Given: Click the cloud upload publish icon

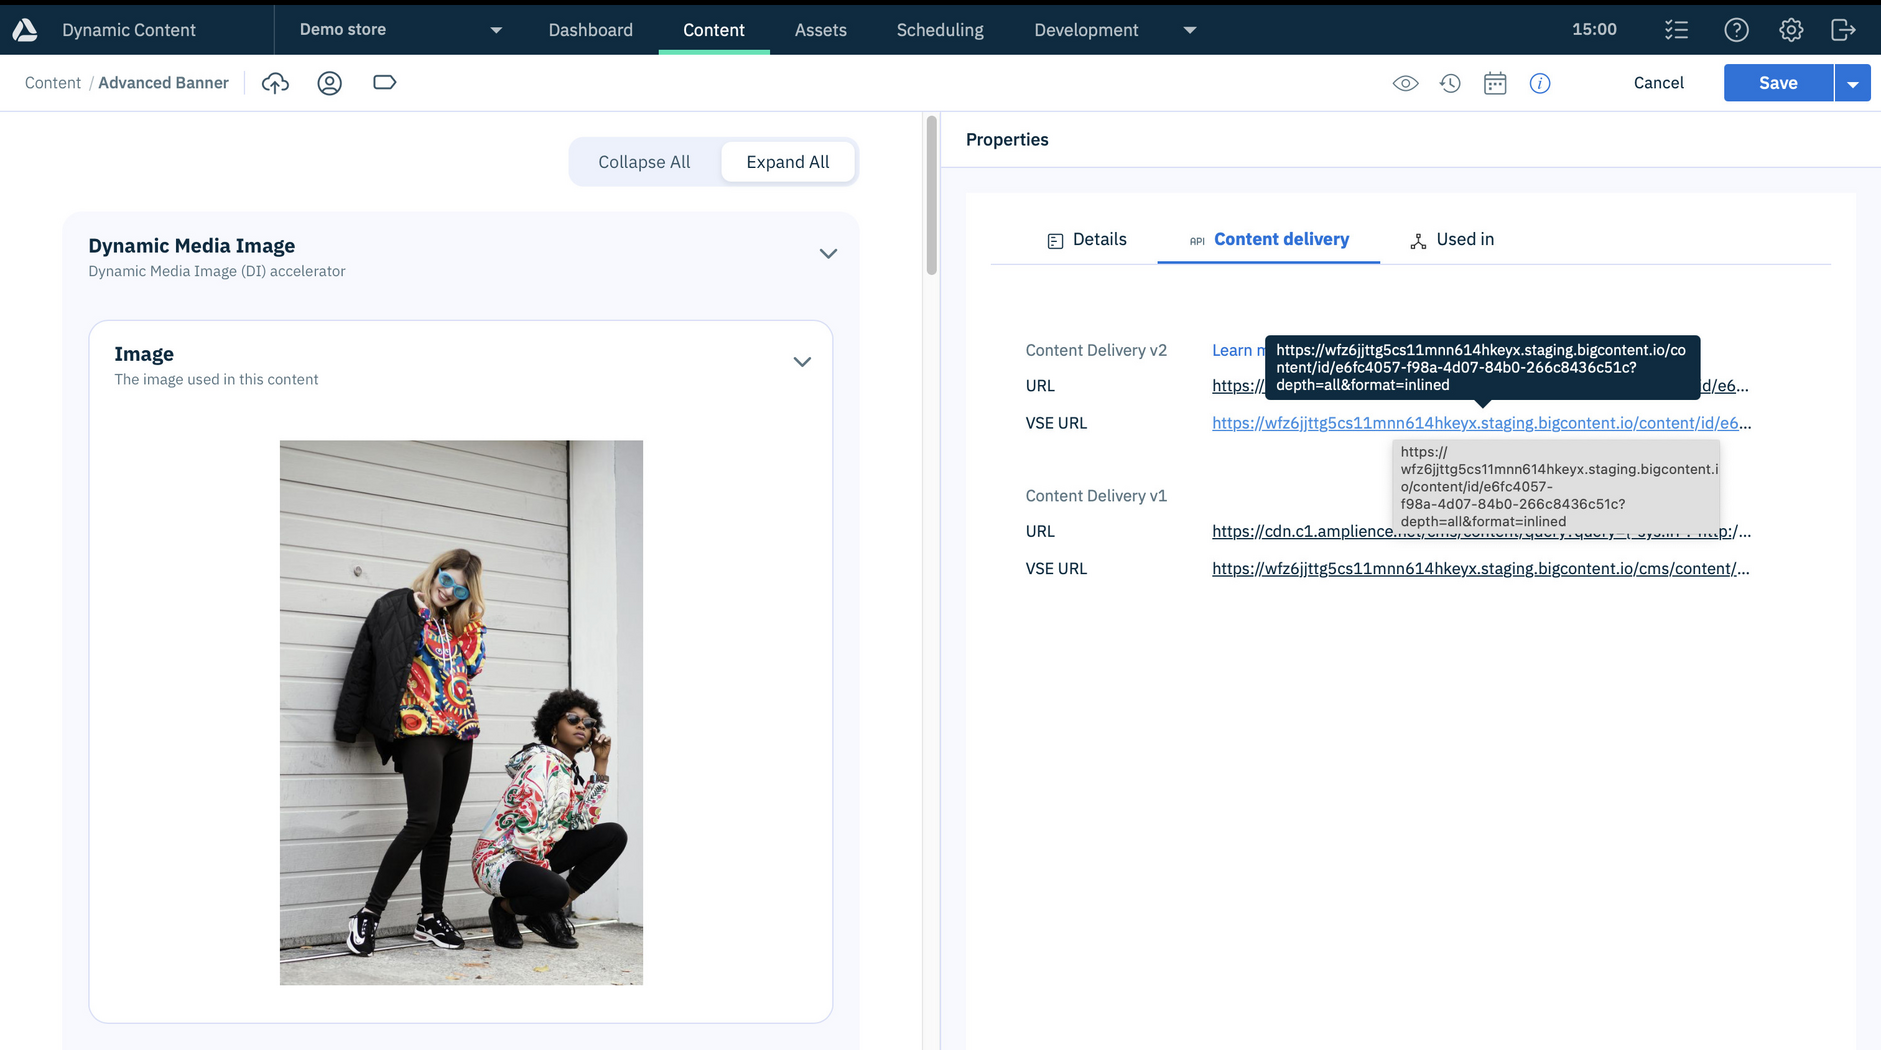Looking at the screenshot, I should pos(275,83).
